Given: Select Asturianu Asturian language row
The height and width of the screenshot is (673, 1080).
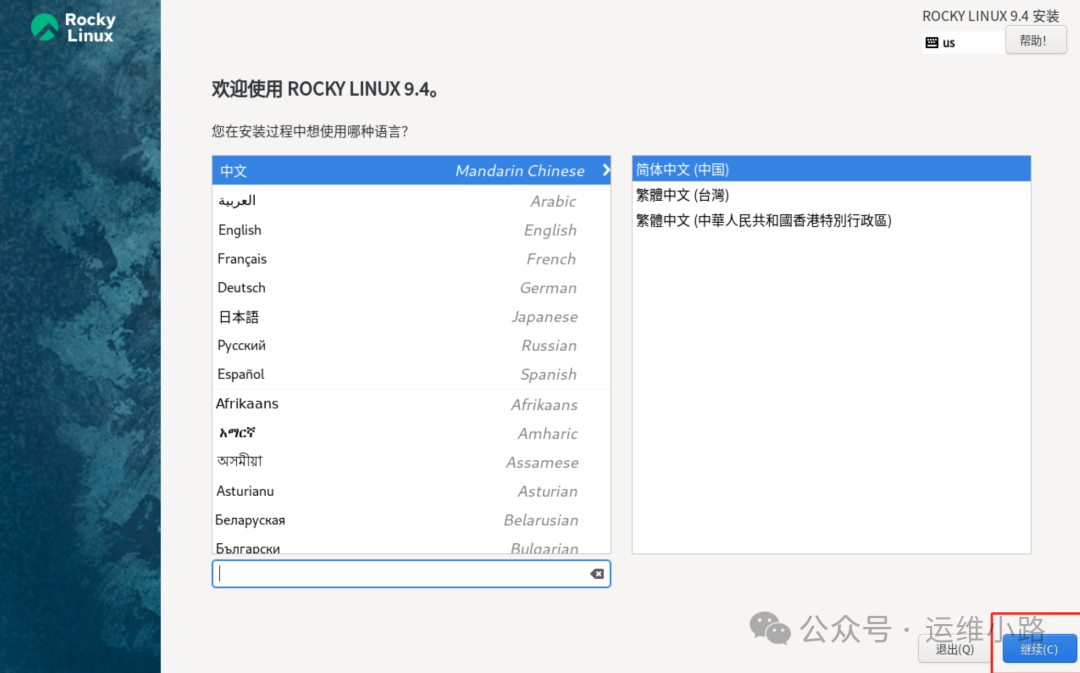Looking at the screenshot, I should (x=411, y=491).
